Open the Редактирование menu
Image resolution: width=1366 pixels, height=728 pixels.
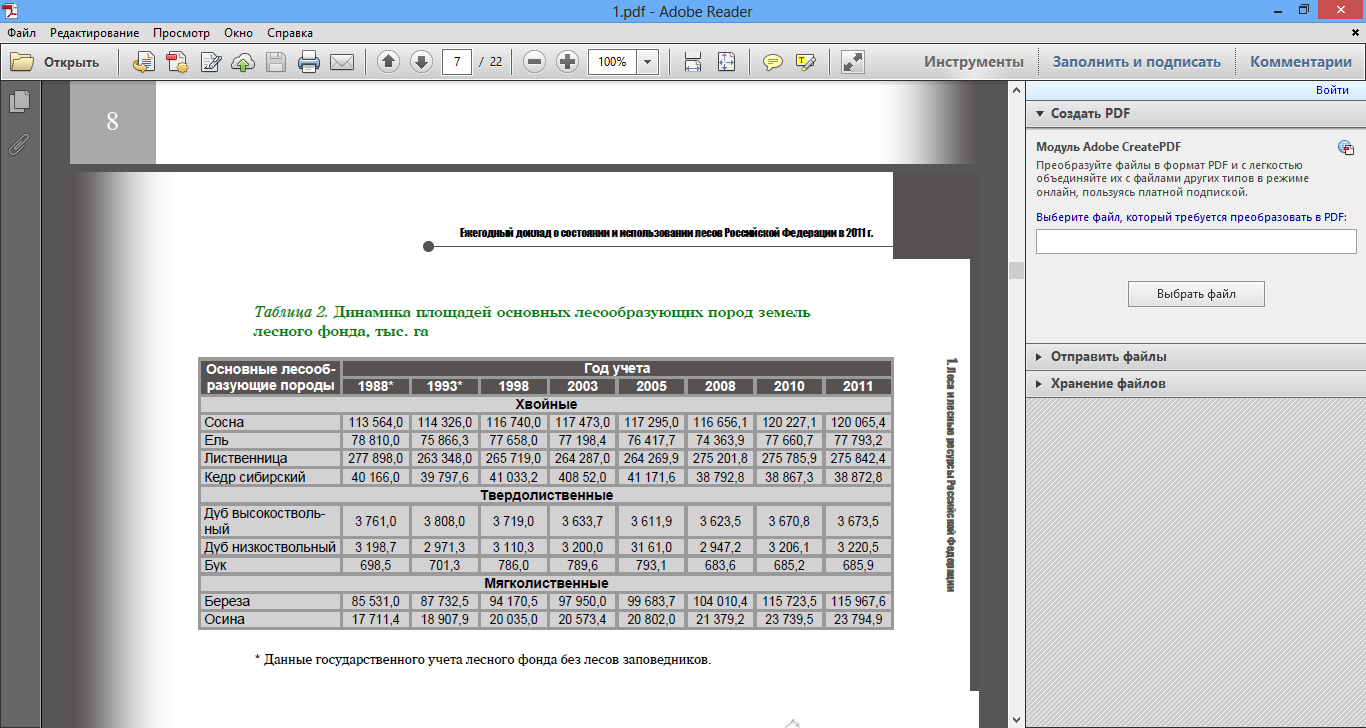(x=95, y=33)
